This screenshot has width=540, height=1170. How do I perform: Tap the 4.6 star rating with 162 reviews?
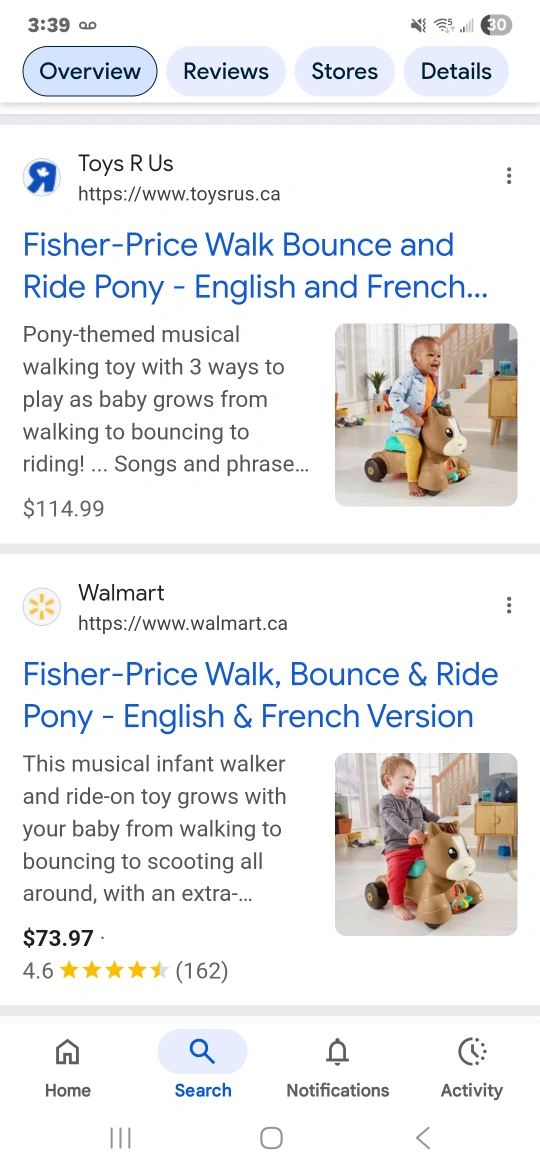point(125,971)
